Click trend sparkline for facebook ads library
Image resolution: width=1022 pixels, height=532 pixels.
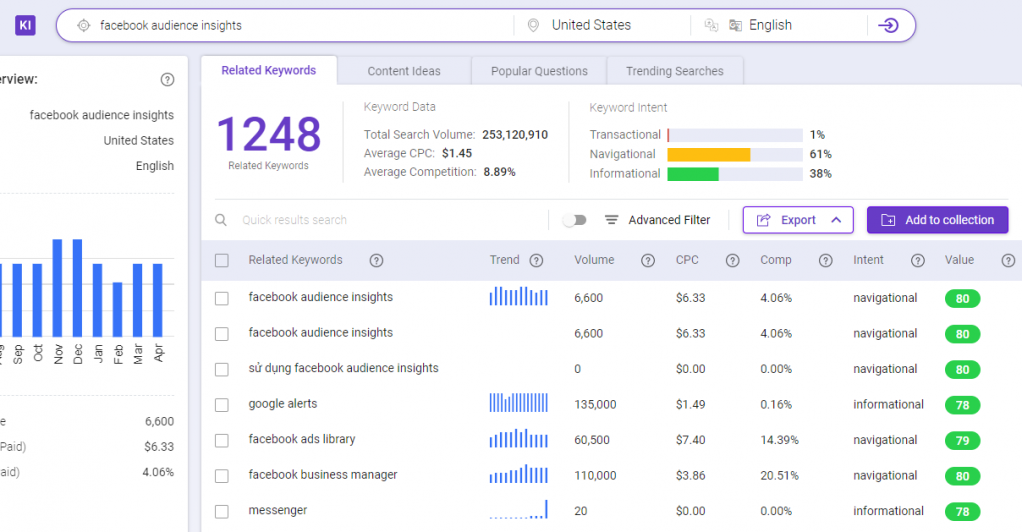click(x=519, y=438)
